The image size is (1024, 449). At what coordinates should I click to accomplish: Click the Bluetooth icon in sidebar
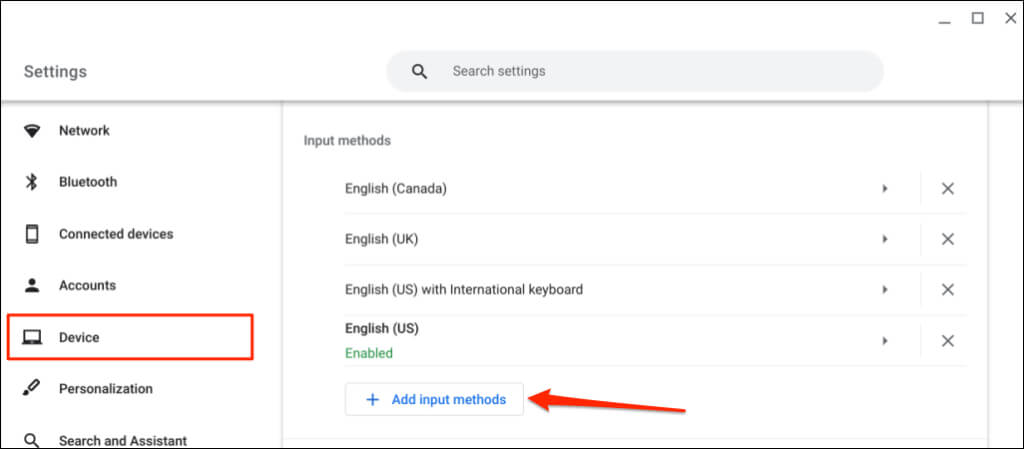point(32,182)
